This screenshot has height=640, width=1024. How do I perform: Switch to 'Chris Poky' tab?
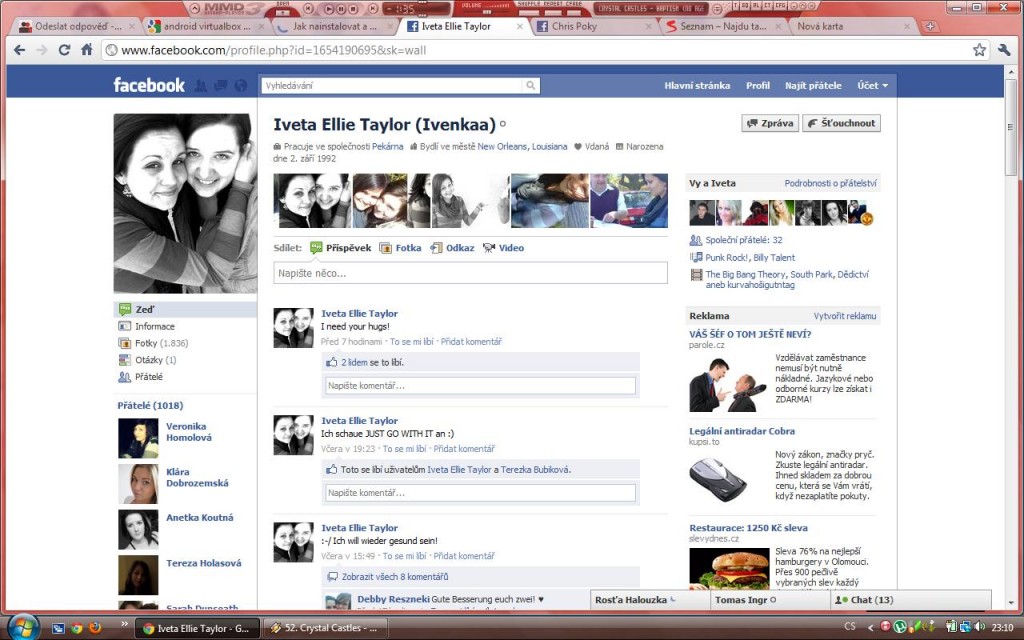tap(593, 27)
